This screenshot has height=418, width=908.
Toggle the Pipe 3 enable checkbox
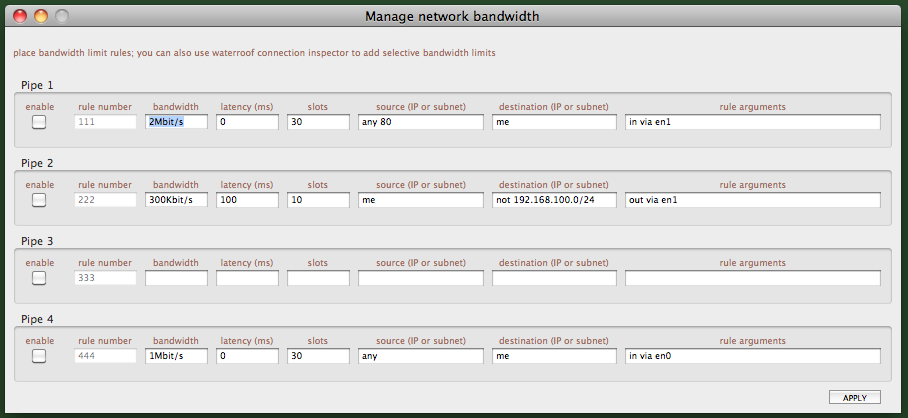[x=39, y=278]
